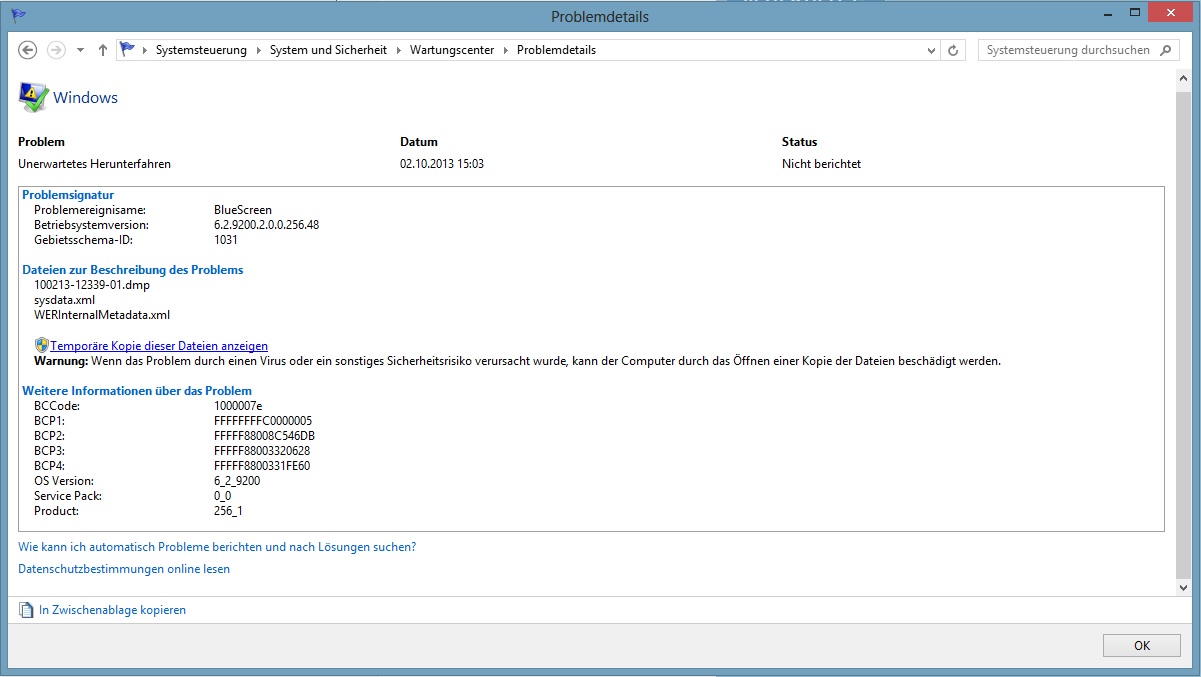Viewport: 1201px width, 677px height.
Task: Click BCP1 value FFFFFFFFC0000005
Action: (x=263, y=421)
